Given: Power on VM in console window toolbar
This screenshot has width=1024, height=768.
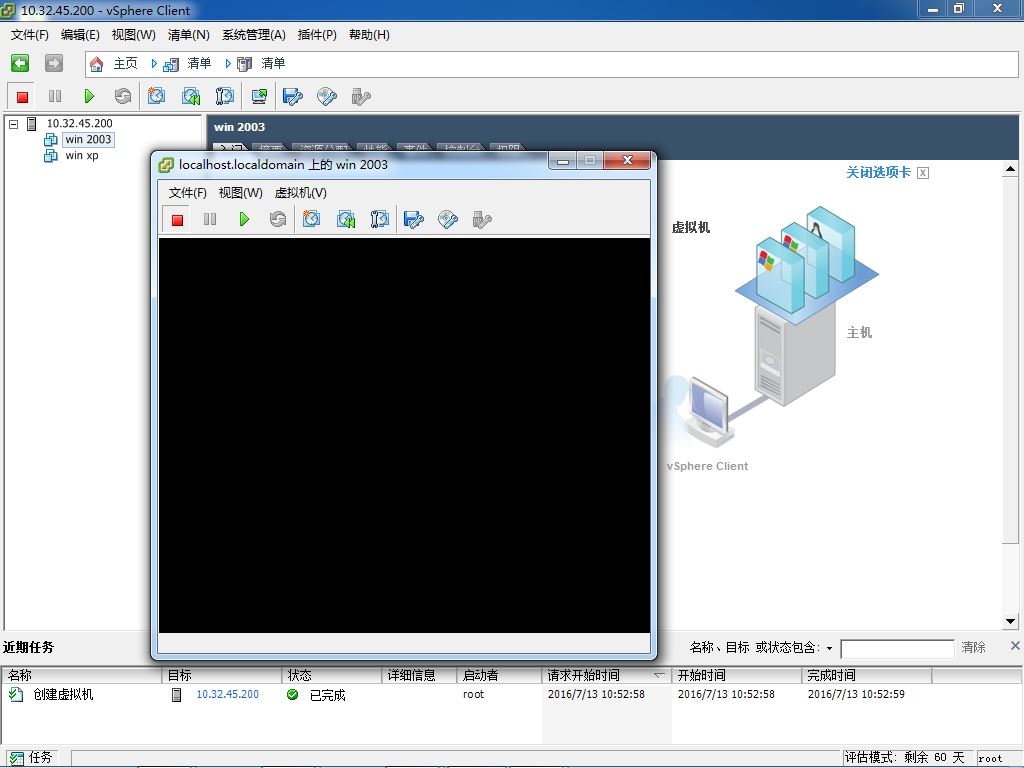Looking at the screenshot, I should click(x=244, y=219).
